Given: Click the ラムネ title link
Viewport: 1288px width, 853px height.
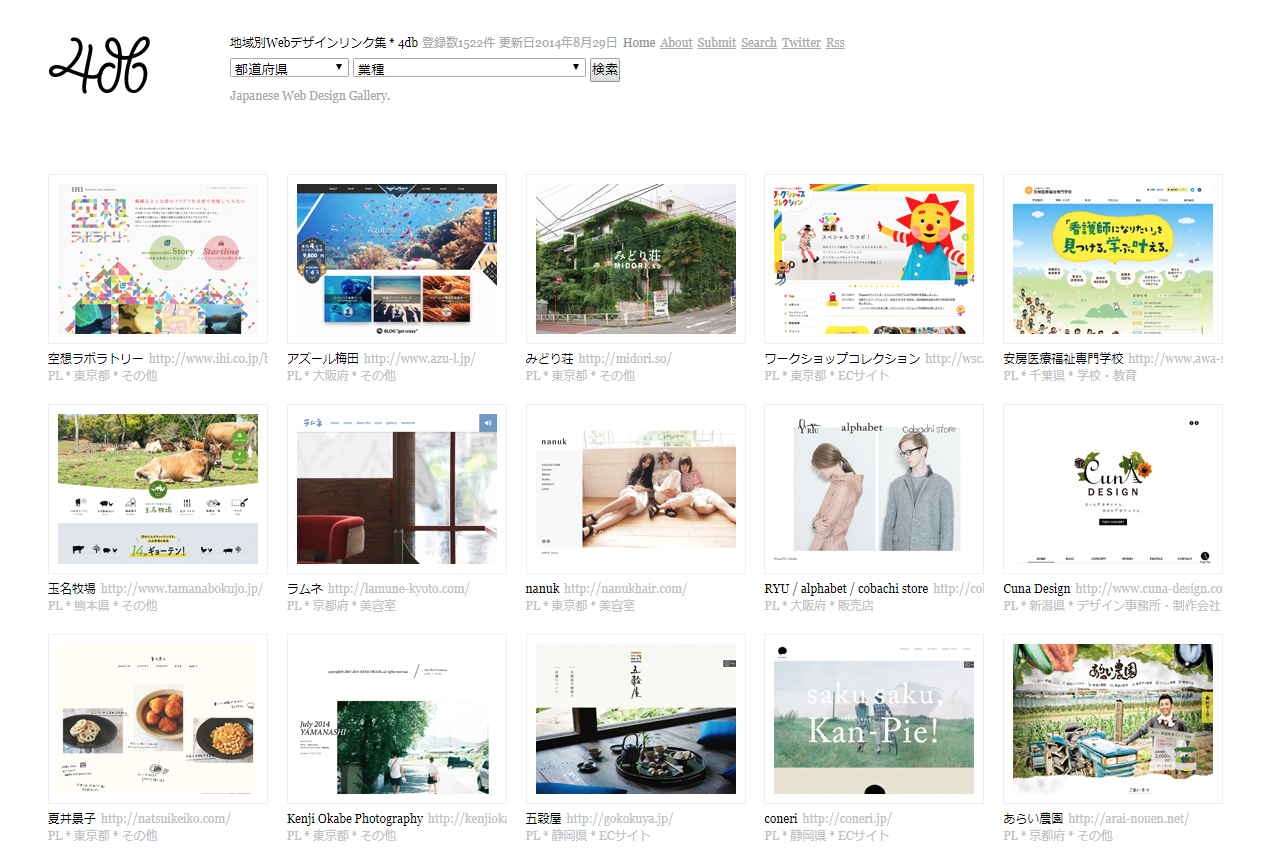Looking at the screenshot, I should pyautogui.click(x=305, y=589).
